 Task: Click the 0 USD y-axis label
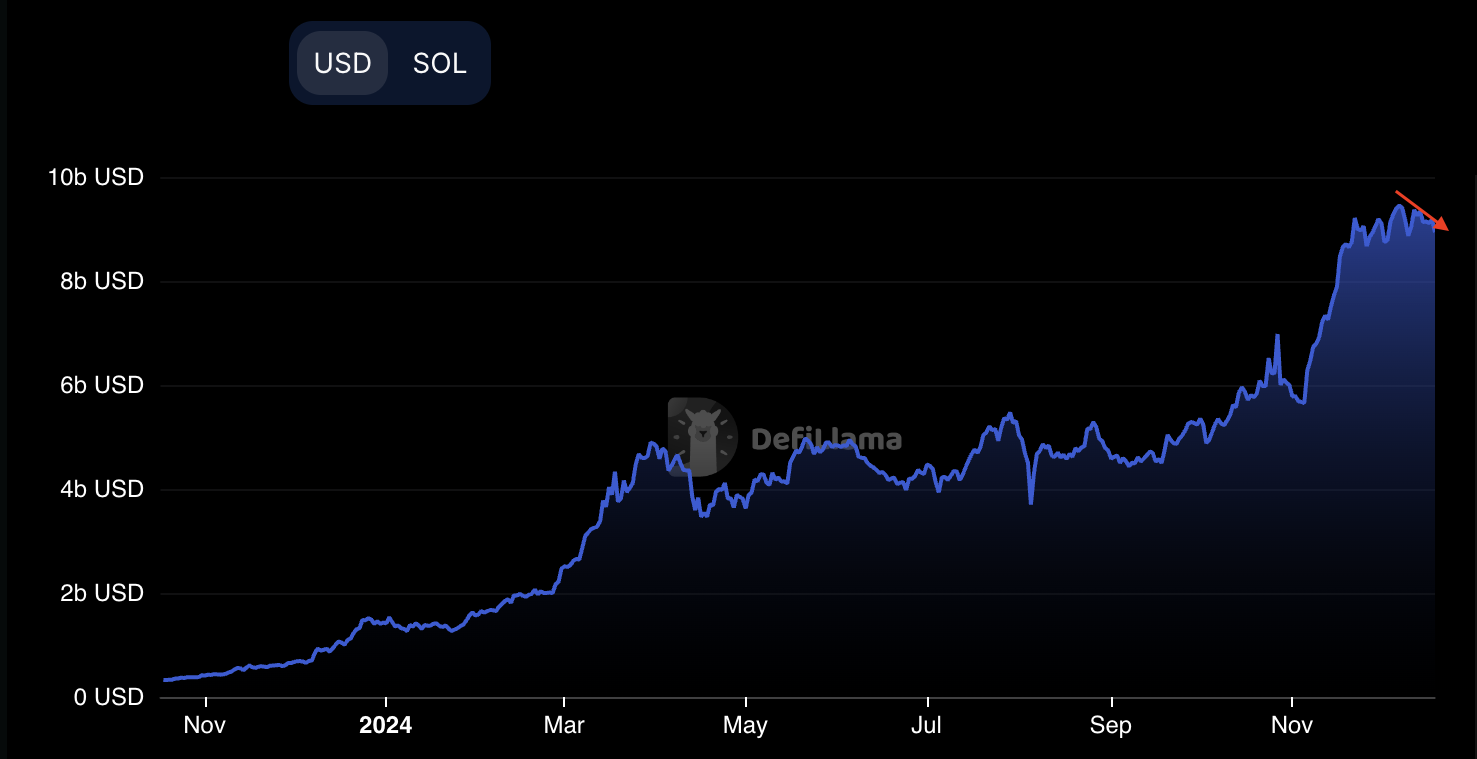(x=108, y=697)
